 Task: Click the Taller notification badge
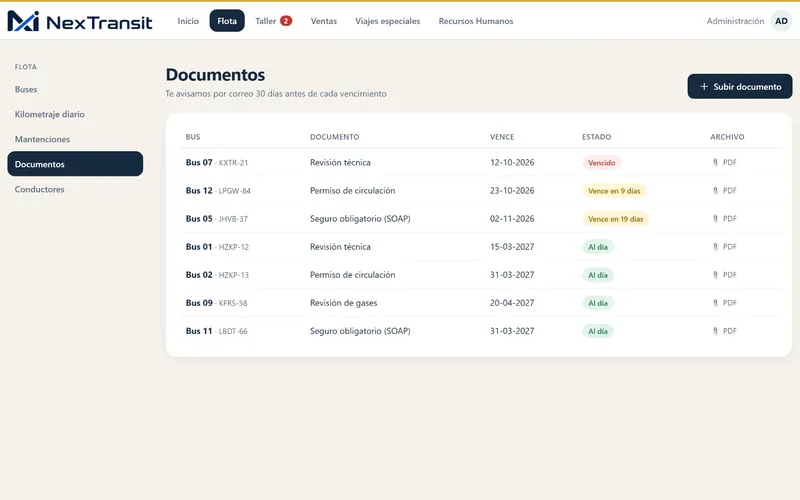click(x=286, y=21)
